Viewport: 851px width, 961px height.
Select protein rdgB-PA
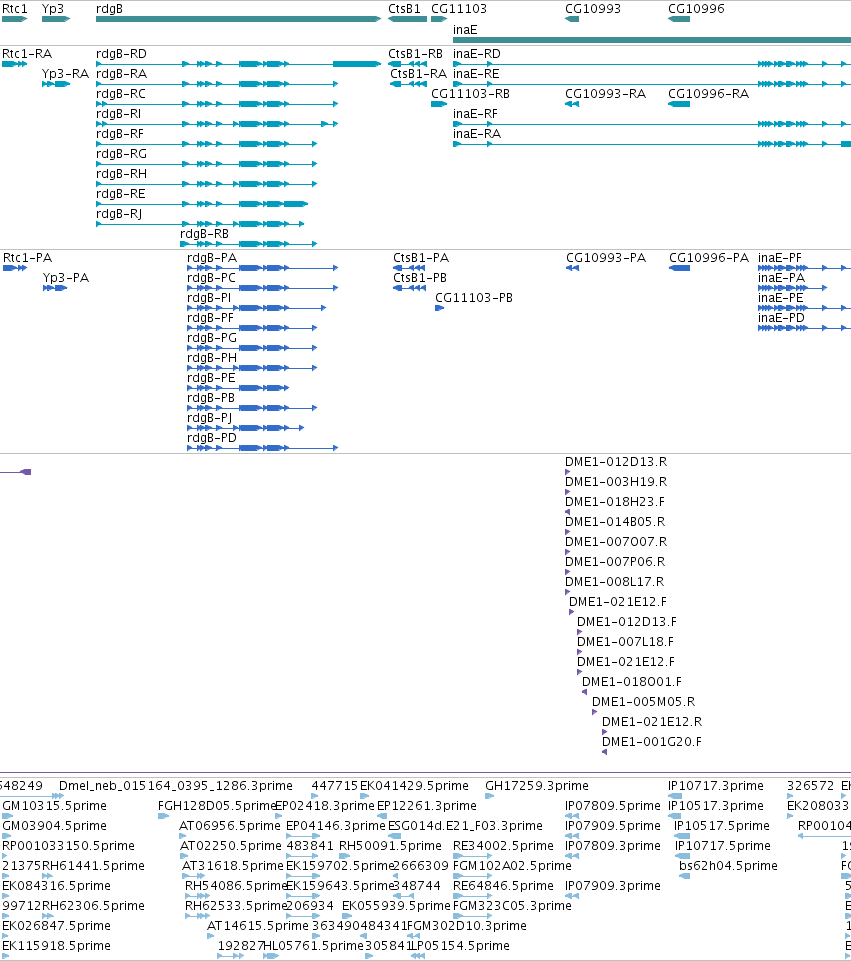pyautogui.click(x=262, y=268)
